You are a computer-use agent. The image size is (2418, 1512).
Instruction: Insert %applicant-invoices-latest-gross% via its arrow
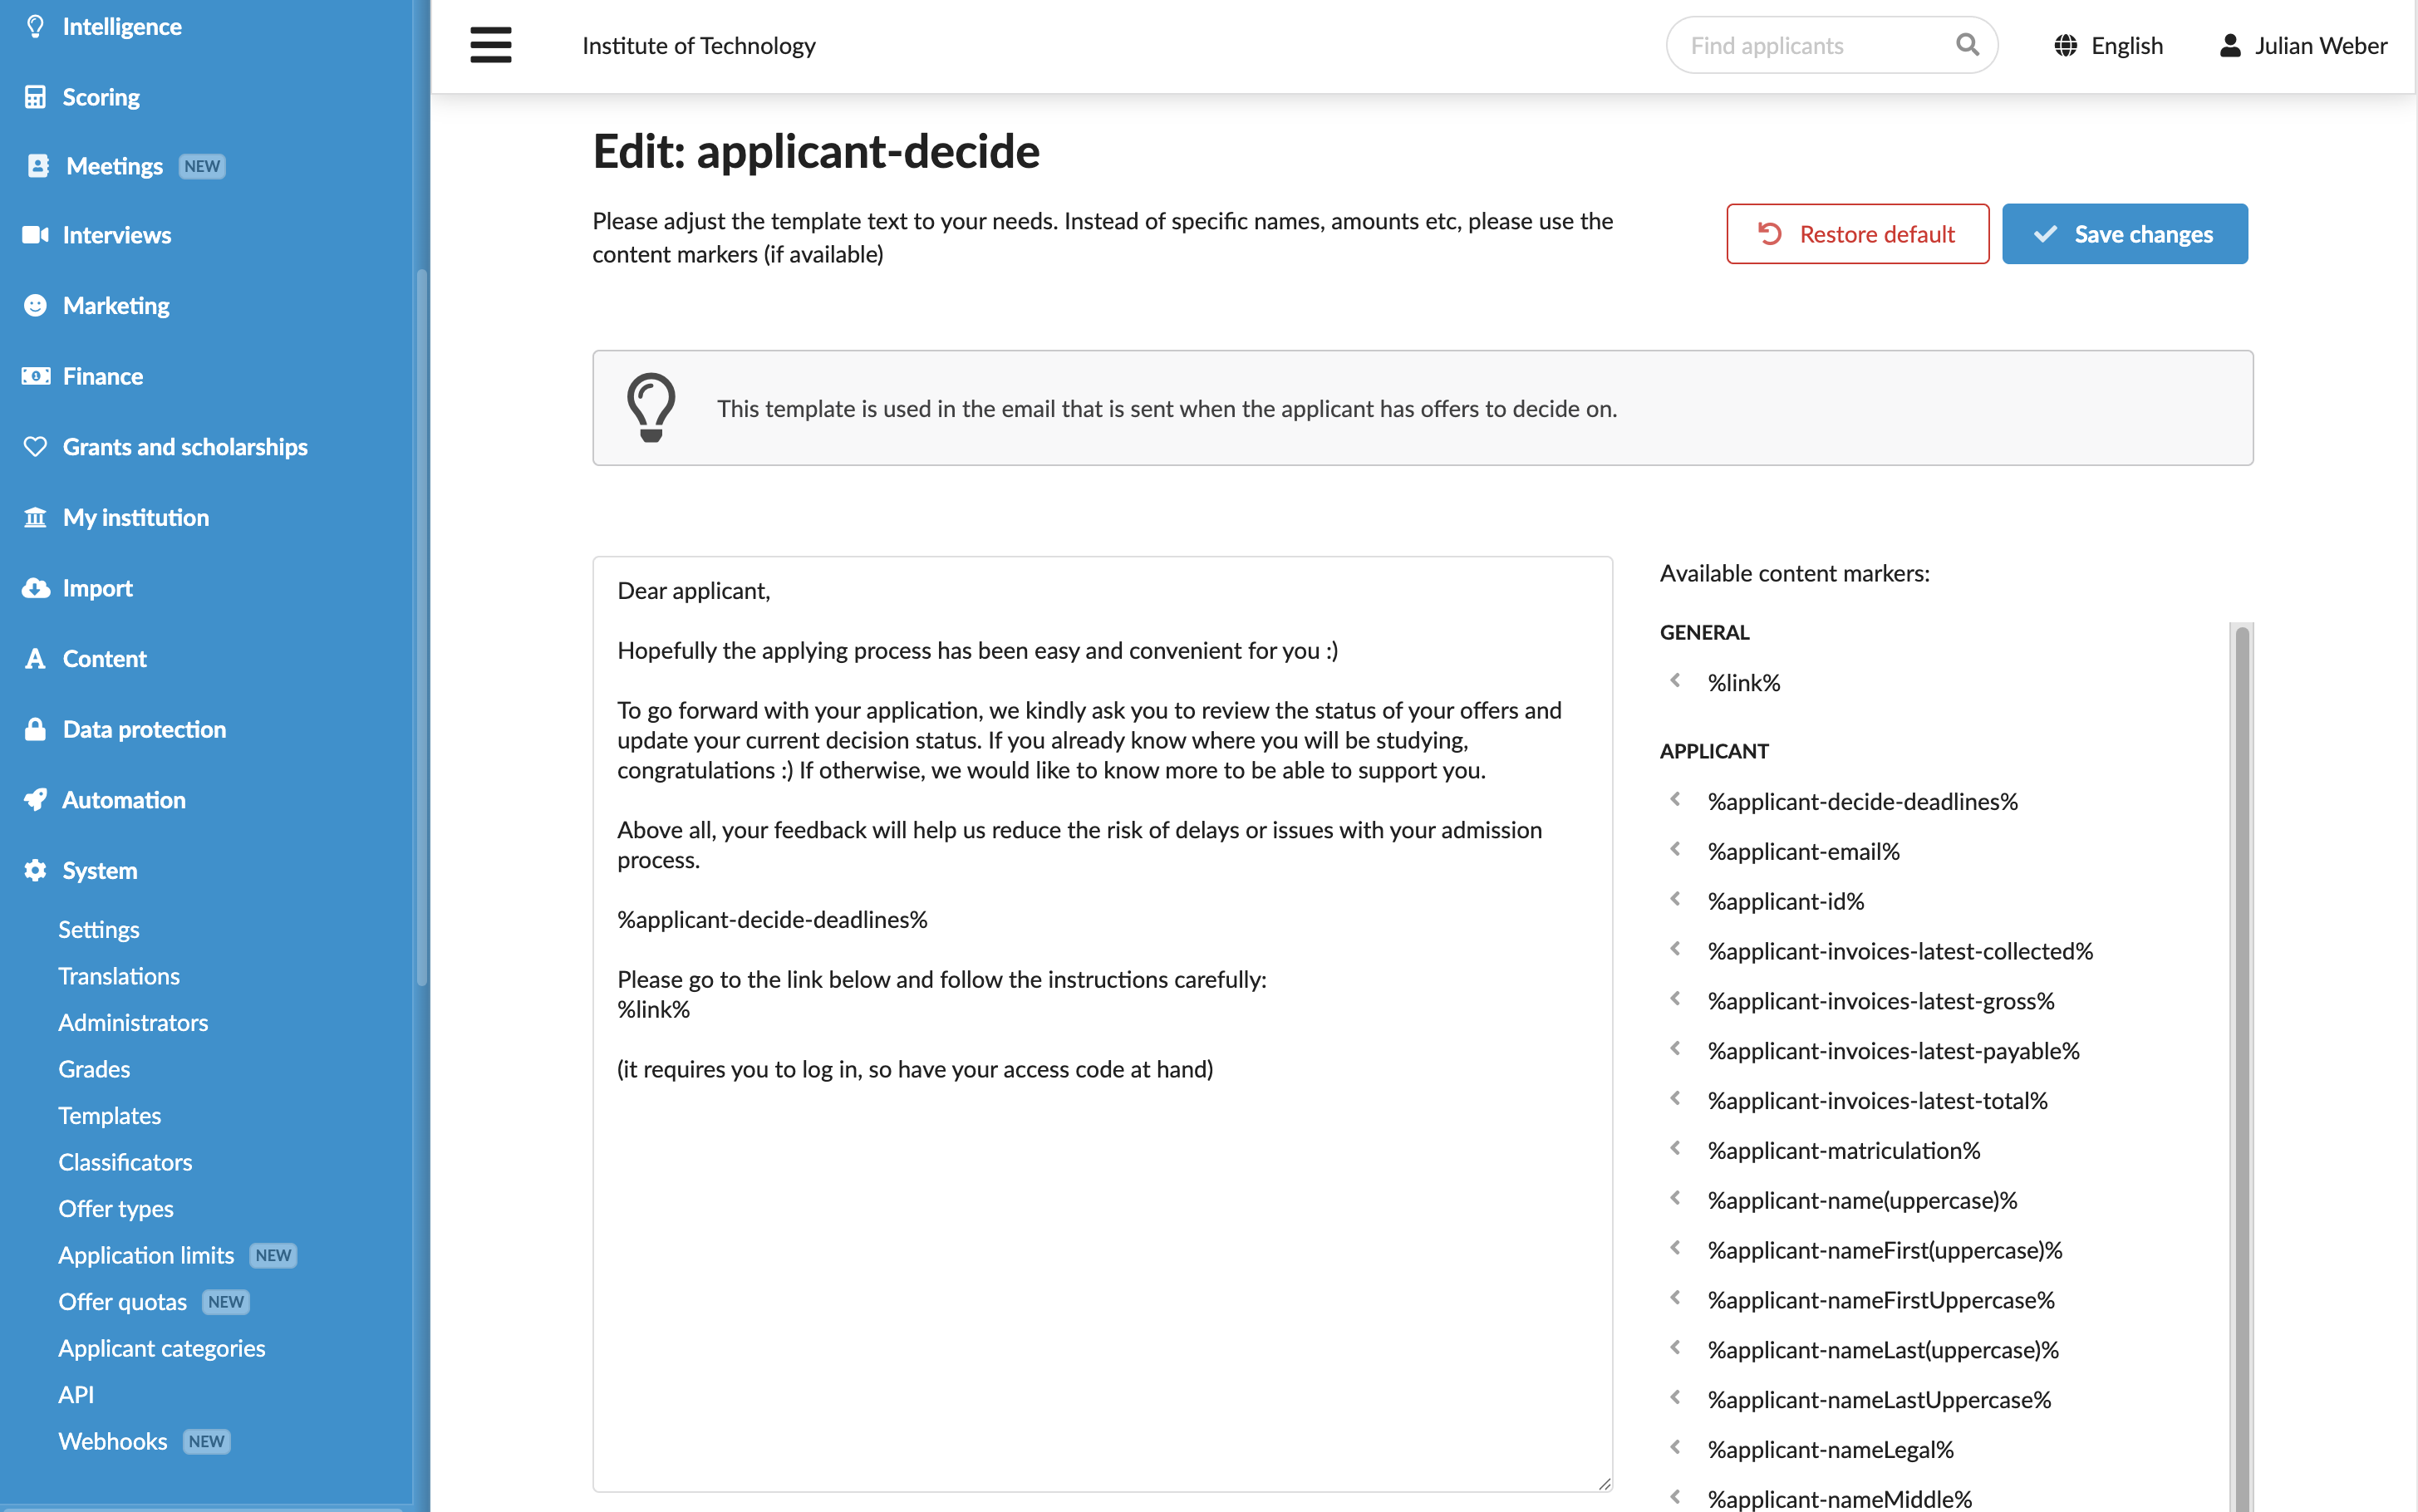[1675, 999]
